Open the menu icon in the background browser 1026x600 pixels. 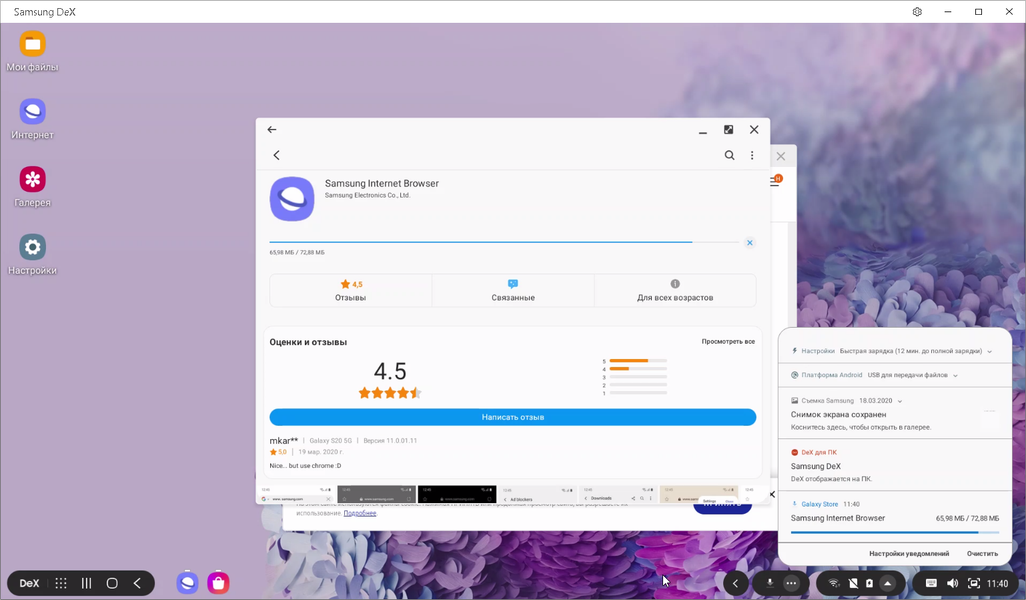776,181
